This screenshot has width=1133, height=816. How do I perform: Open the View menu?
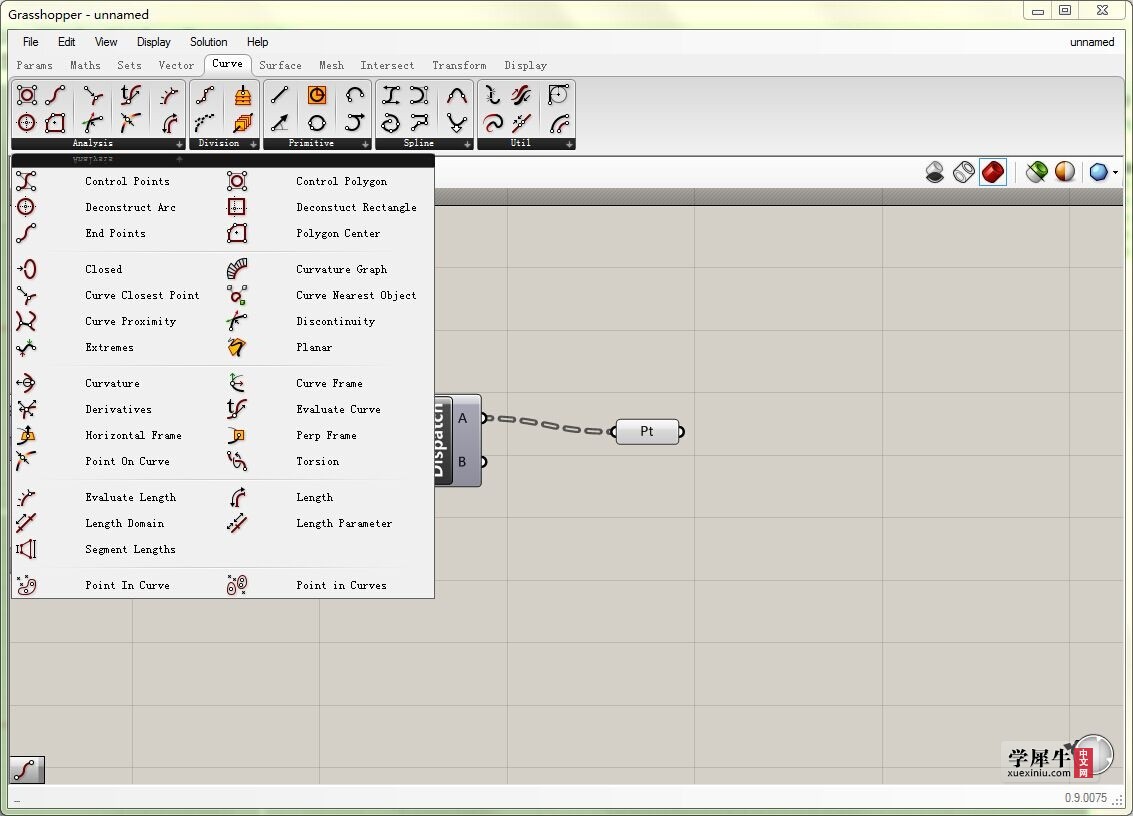105,42
